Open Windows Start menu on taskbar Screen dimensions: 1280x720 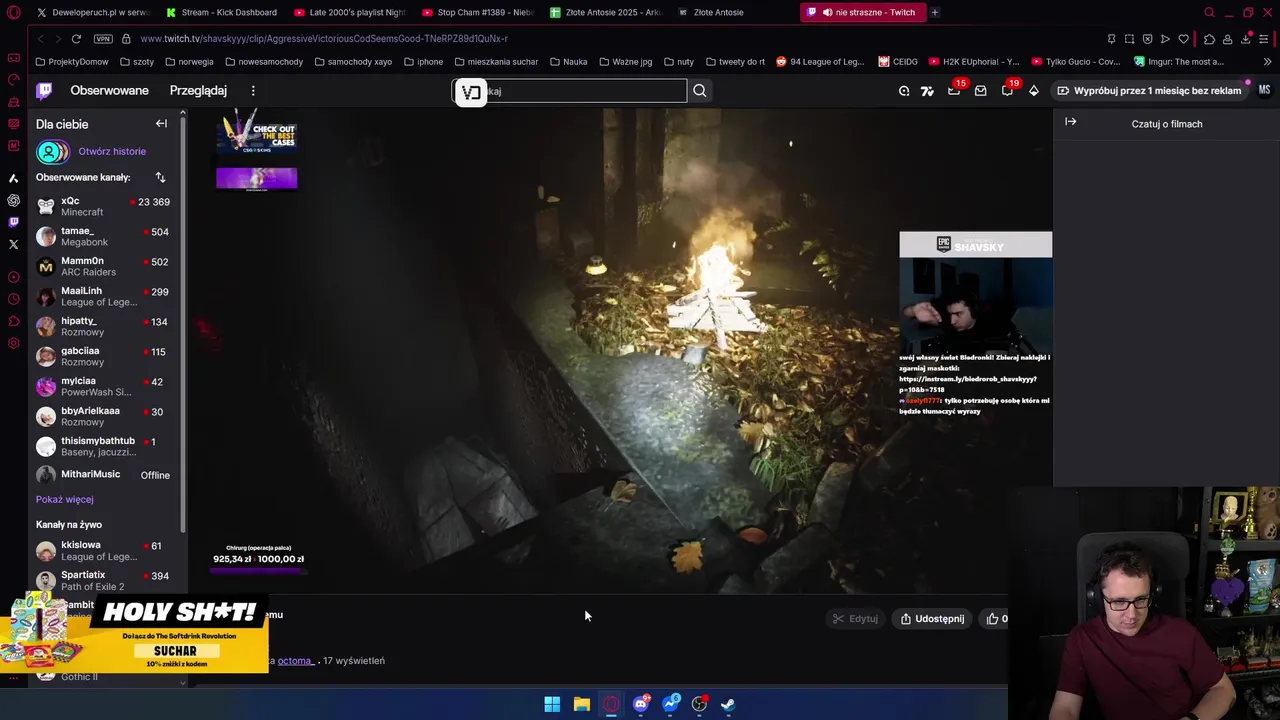click(x=552, y=704)
